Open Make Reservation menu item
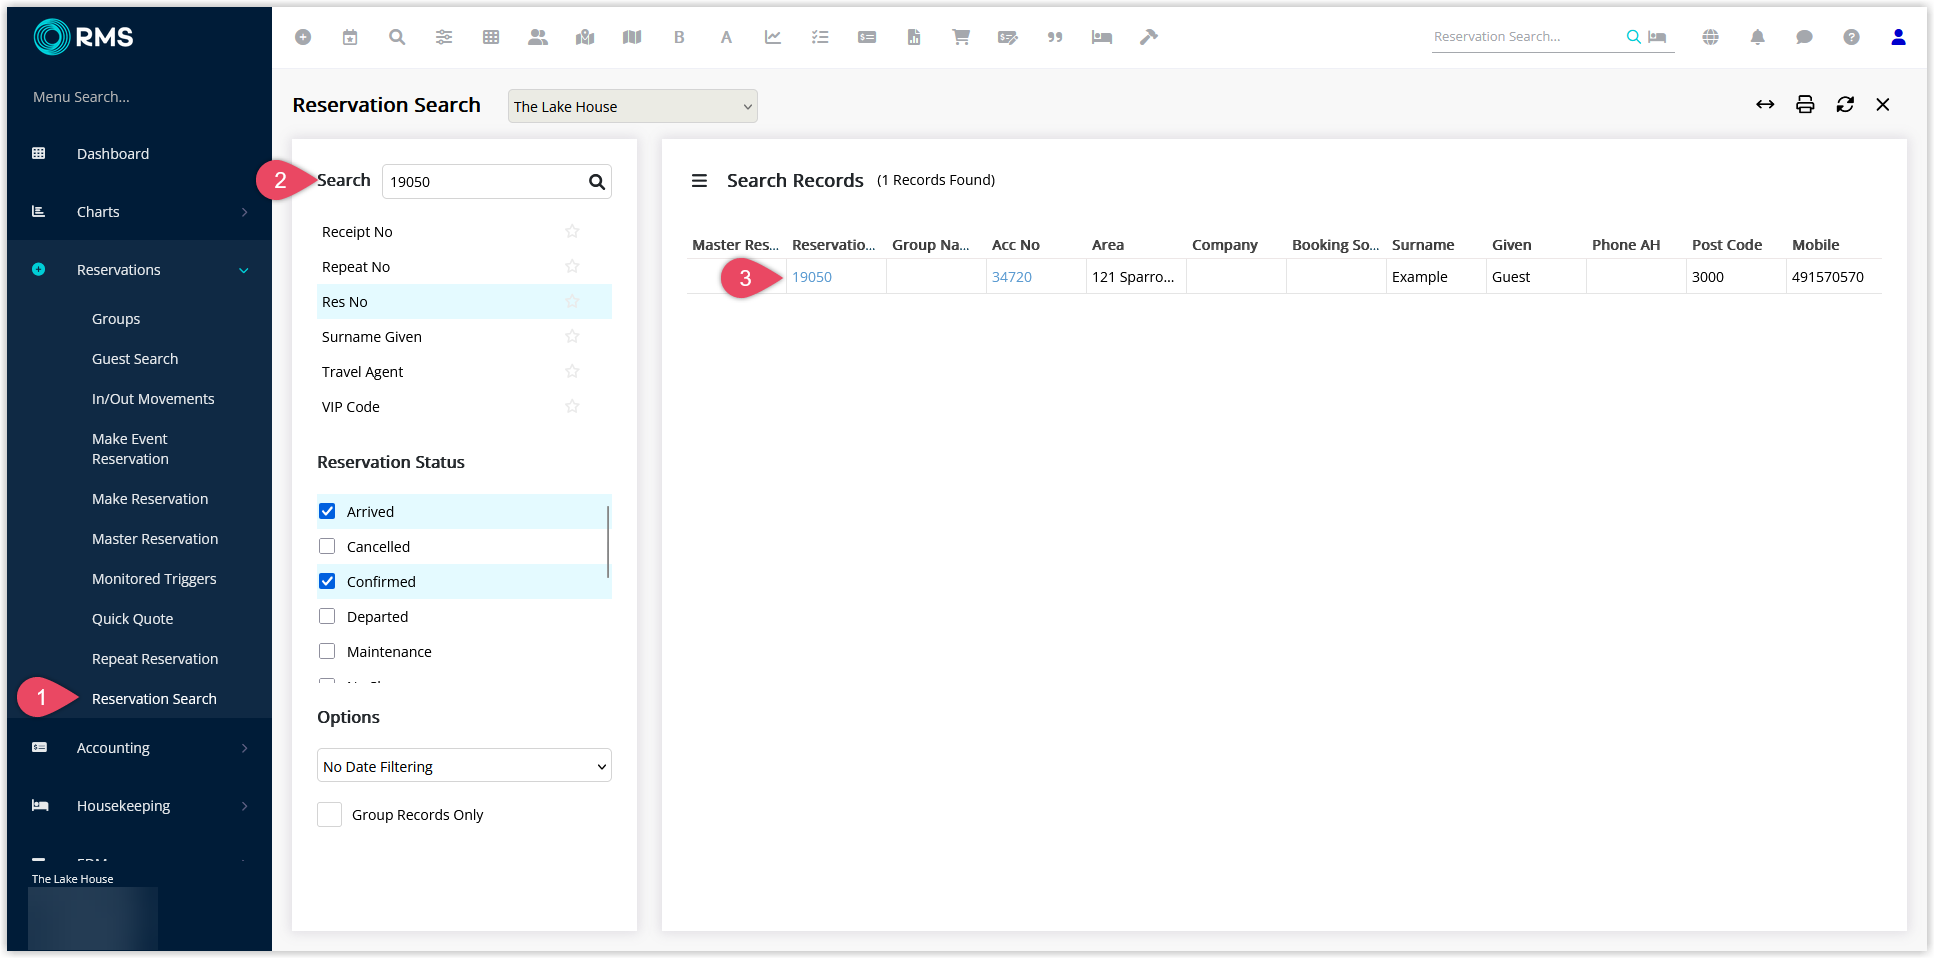This screenshot has width=1935, height=959. (150, 499)
